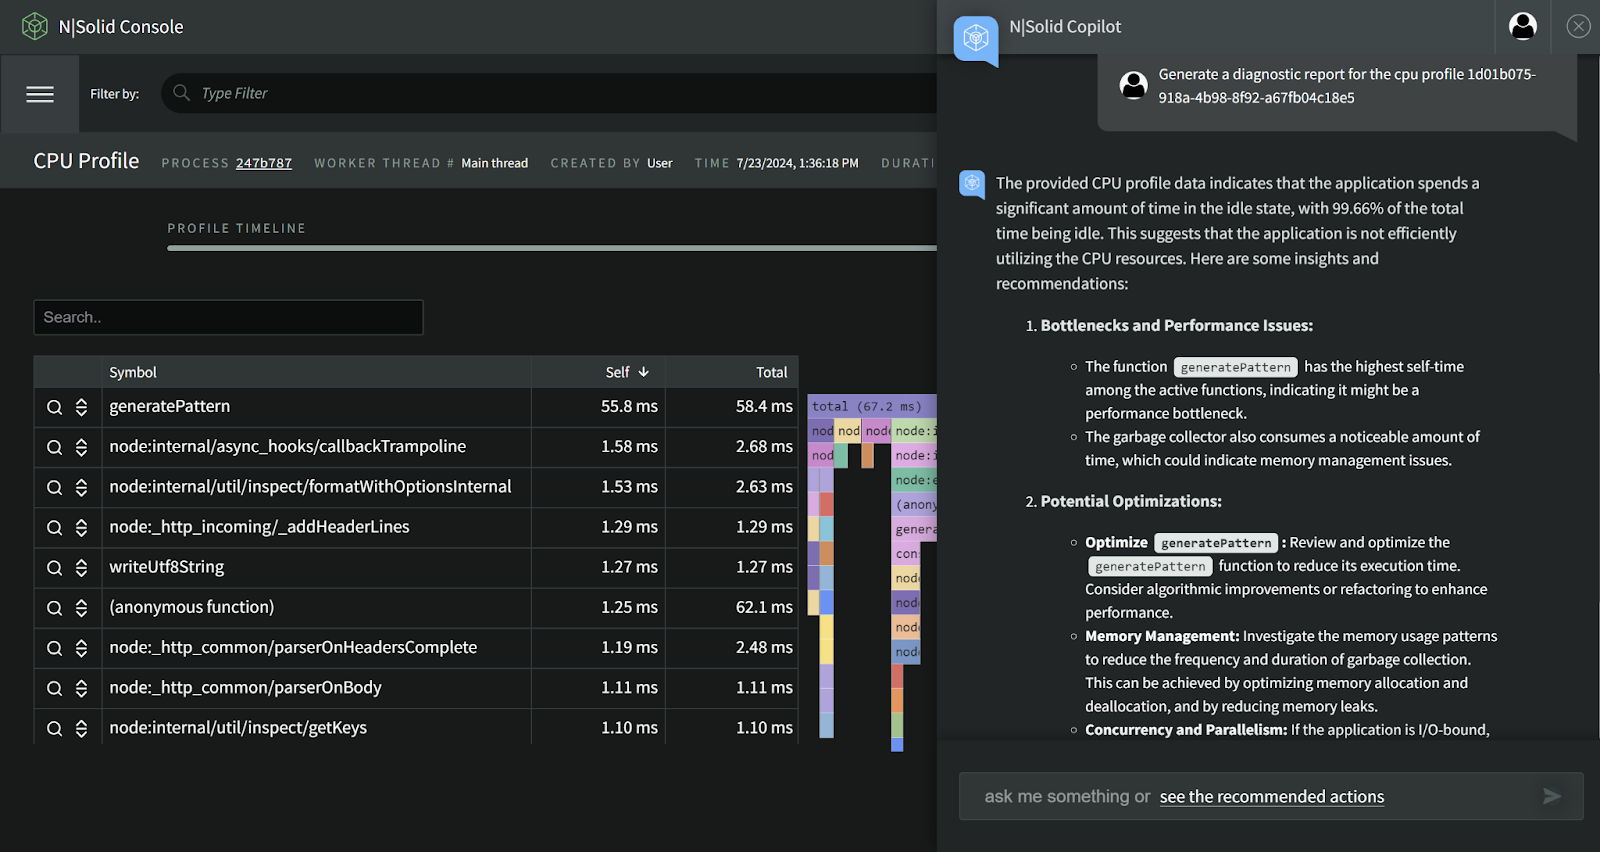
Task: Select the 'genera' pink flame graph block
Action: click(914, 529)
